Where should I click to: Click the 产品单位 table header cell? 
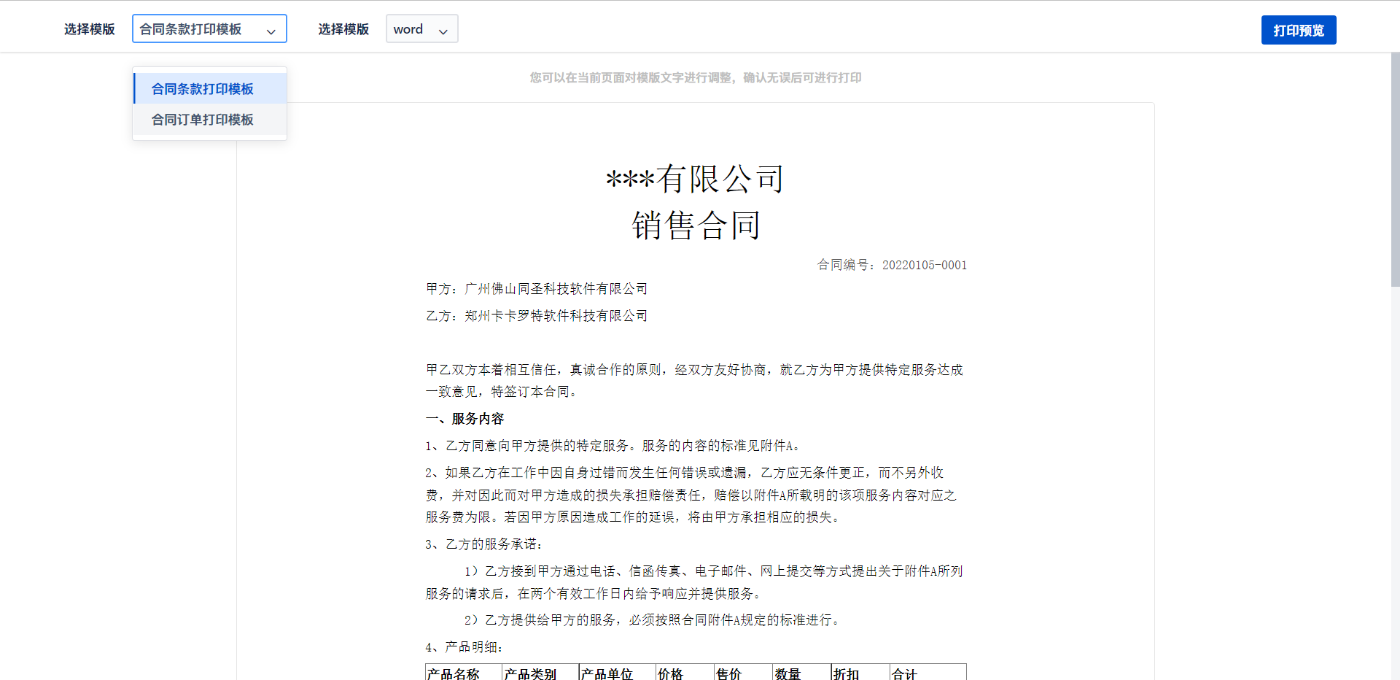coord(617,672)
